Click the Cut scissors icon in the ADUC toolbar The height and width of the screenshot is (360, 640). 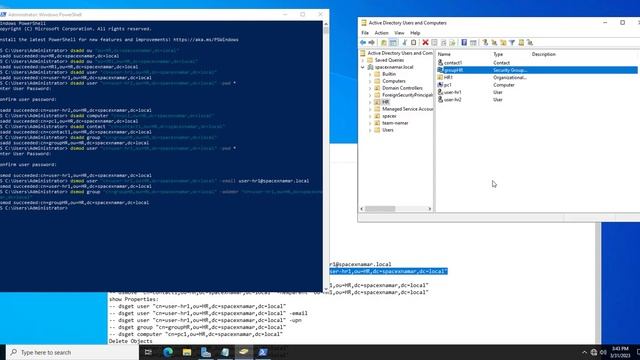404,42
